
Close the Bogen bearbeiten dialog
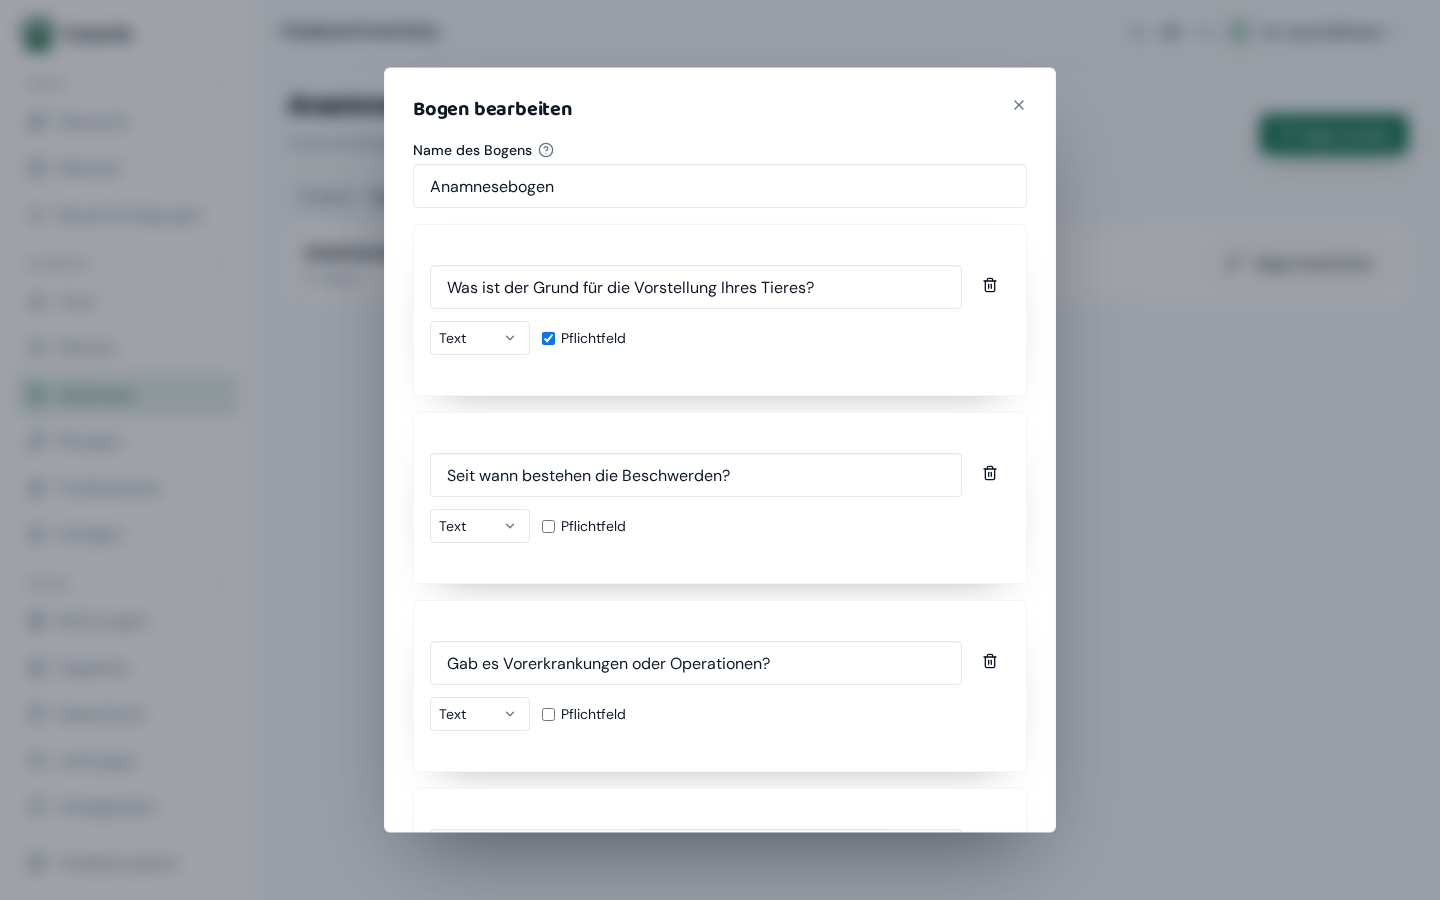1019,105
